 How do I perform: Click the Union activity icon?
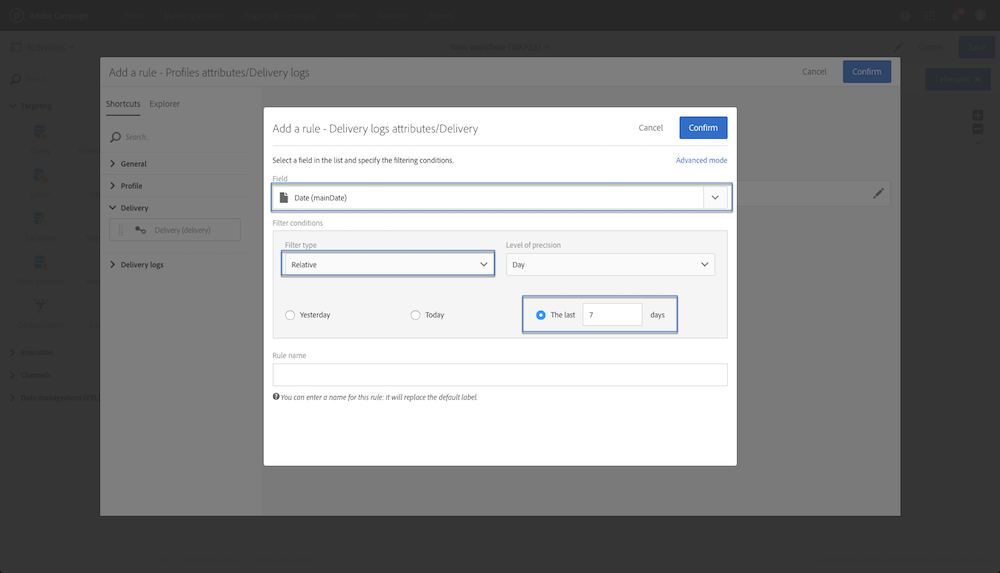tap(40, 176)
